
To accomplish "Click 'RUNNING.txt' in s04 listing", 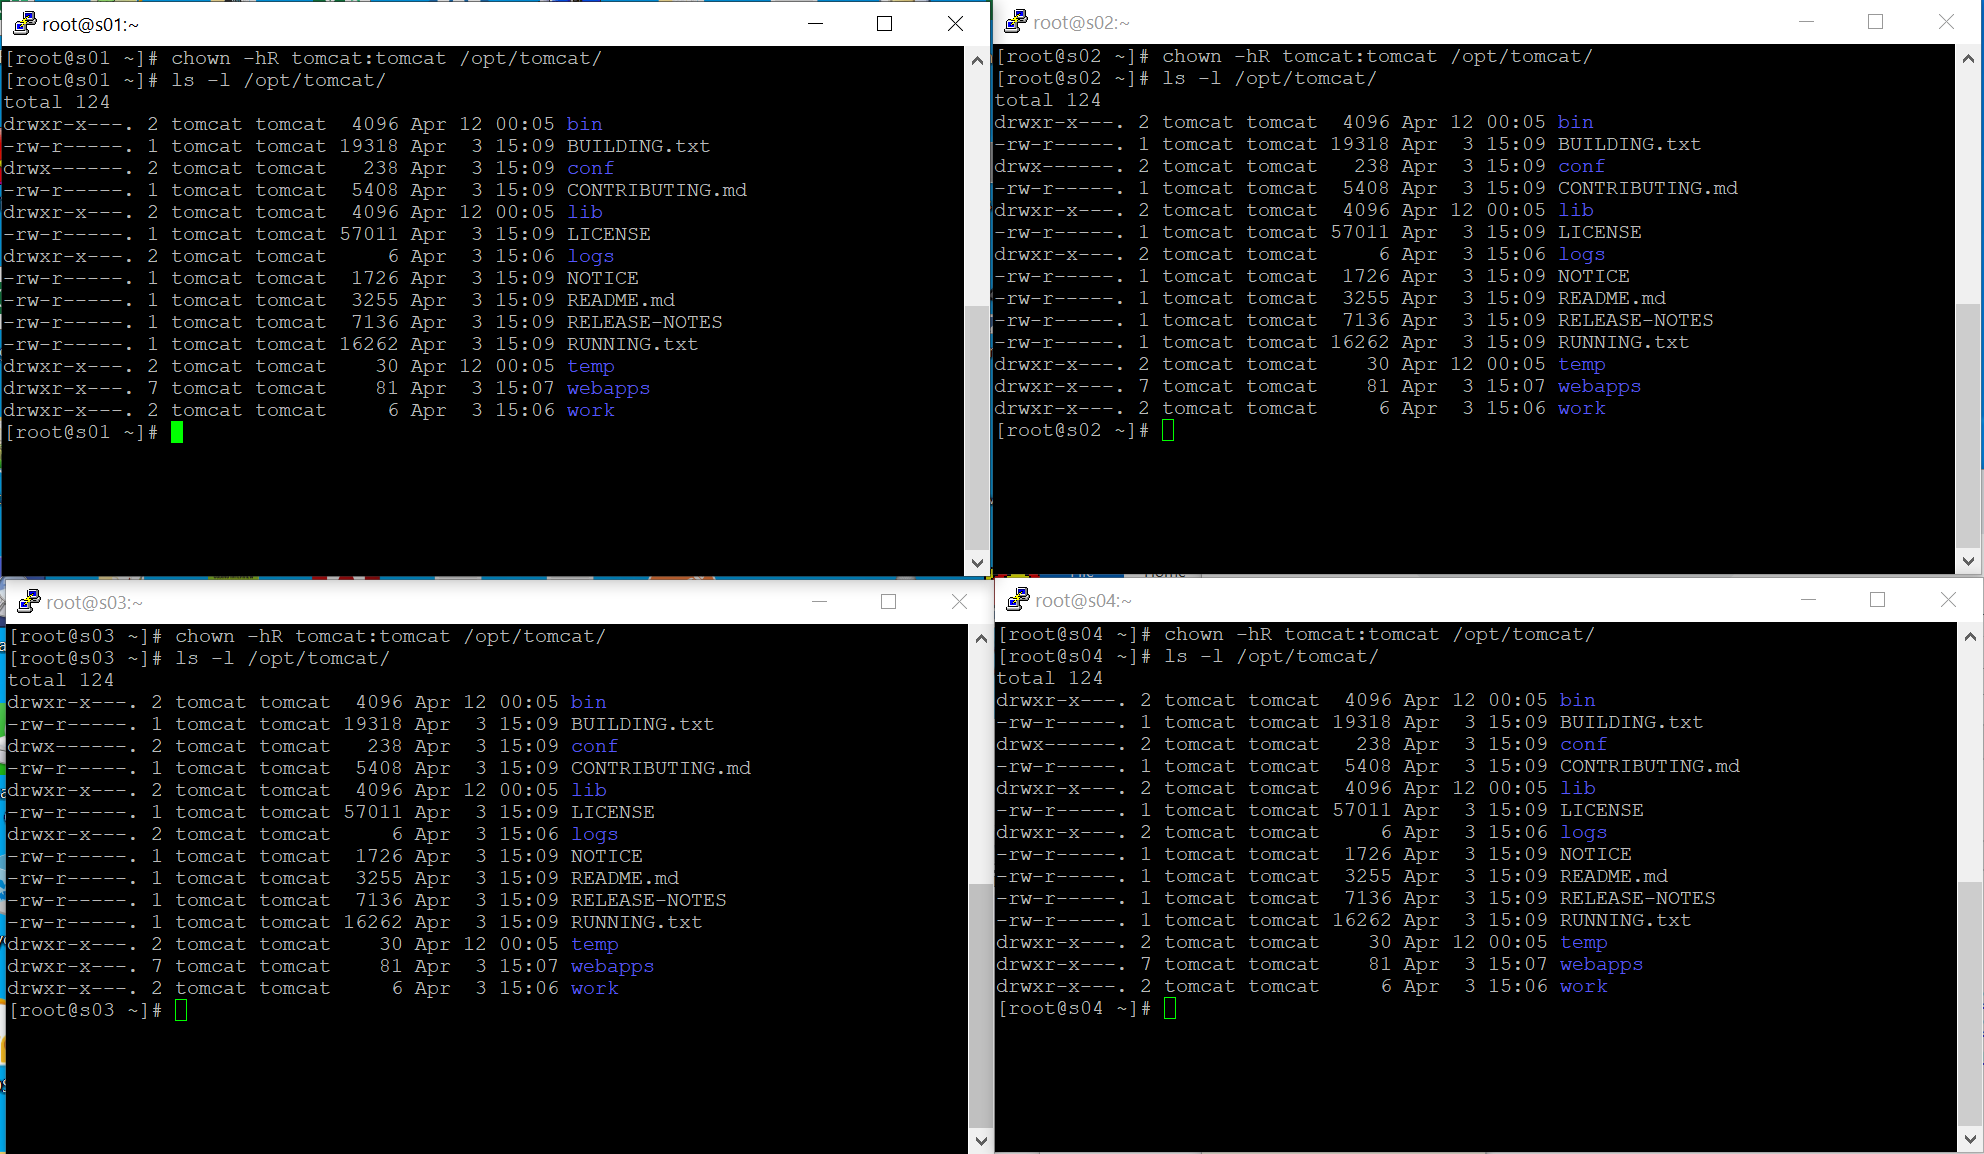I will point(1626,920).
